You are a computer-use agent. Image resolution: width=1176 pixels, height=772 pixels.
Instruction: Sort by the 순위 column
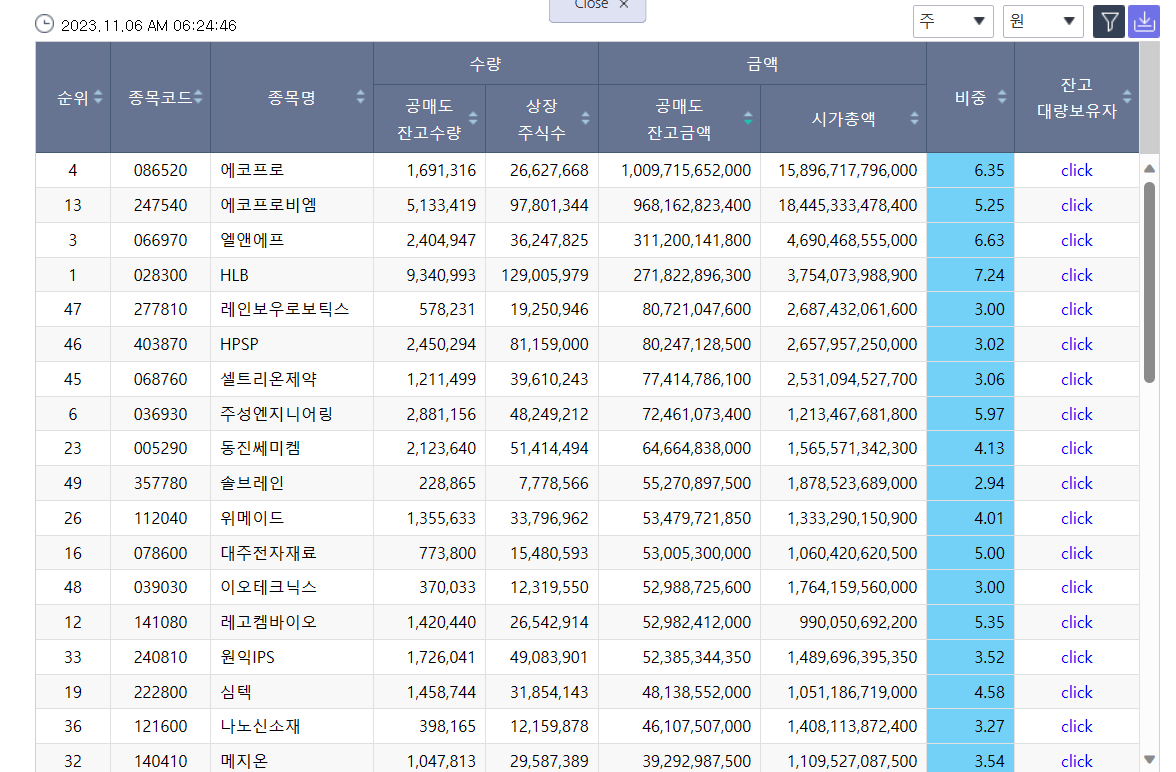98,97
